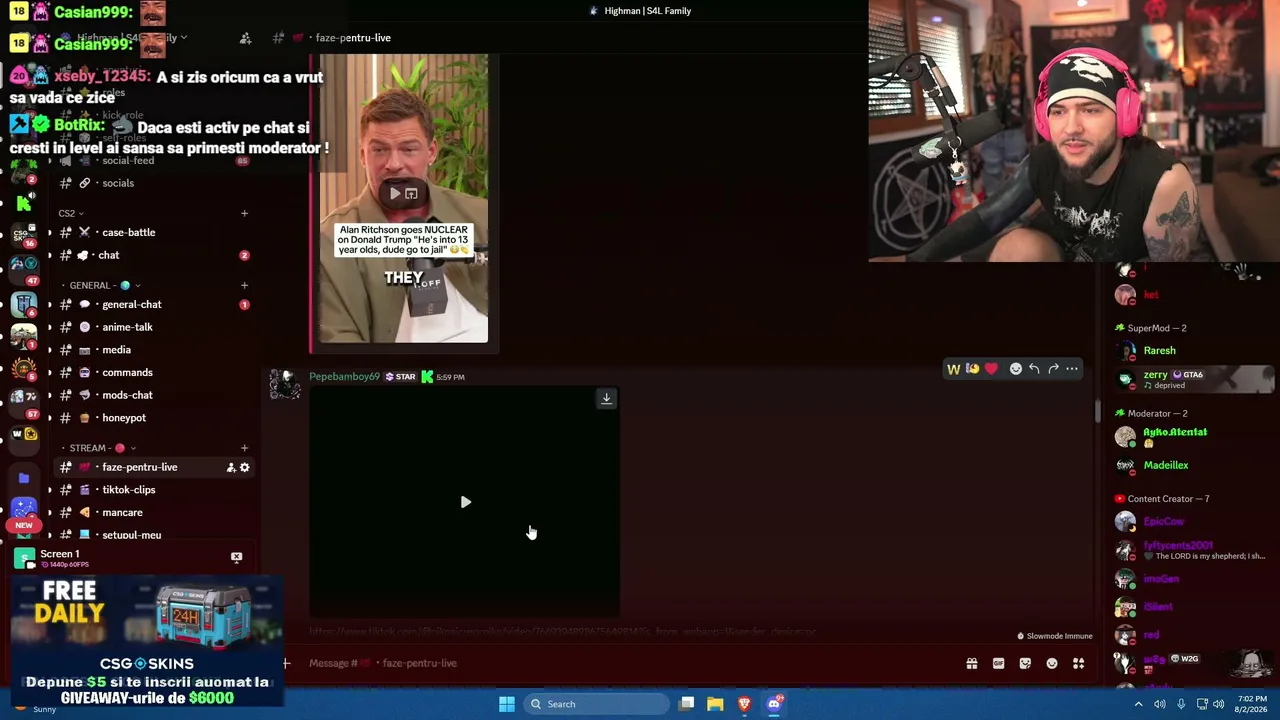Viewport: 1280px width, 720px height.
Task: Download the video attachment from Pepebamboy69
Action: point(606,398)
